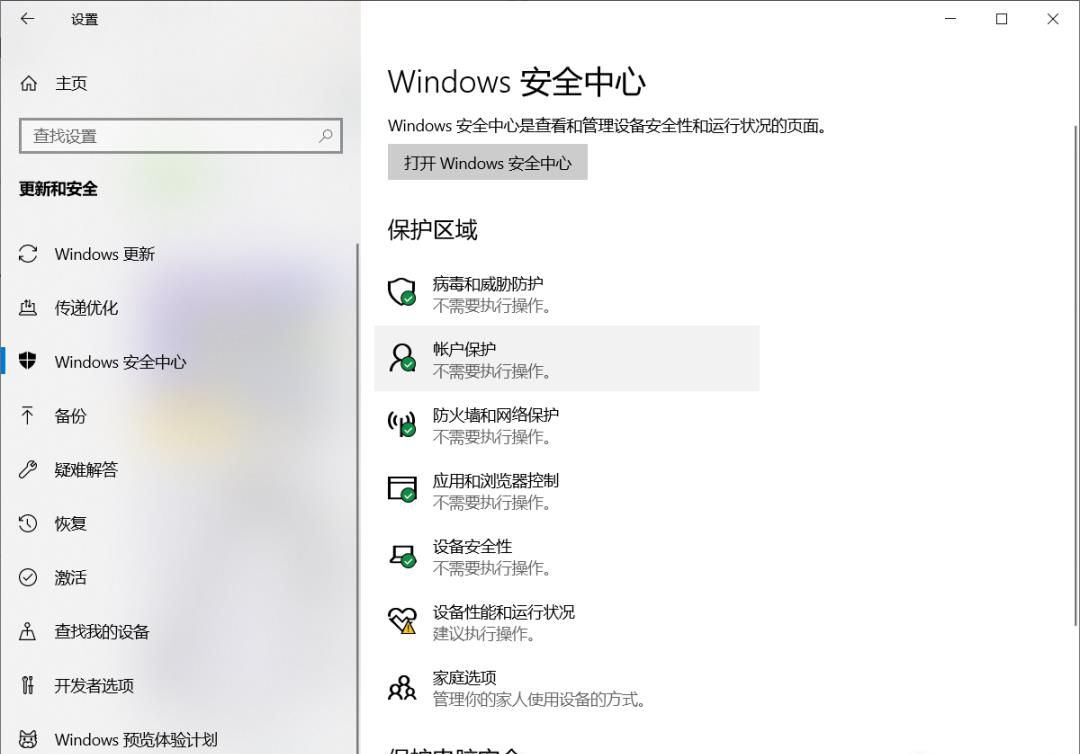Open 病毒和威胁防护 protection area
Screen dimensions: 1080x754
[x=567, y=293]
